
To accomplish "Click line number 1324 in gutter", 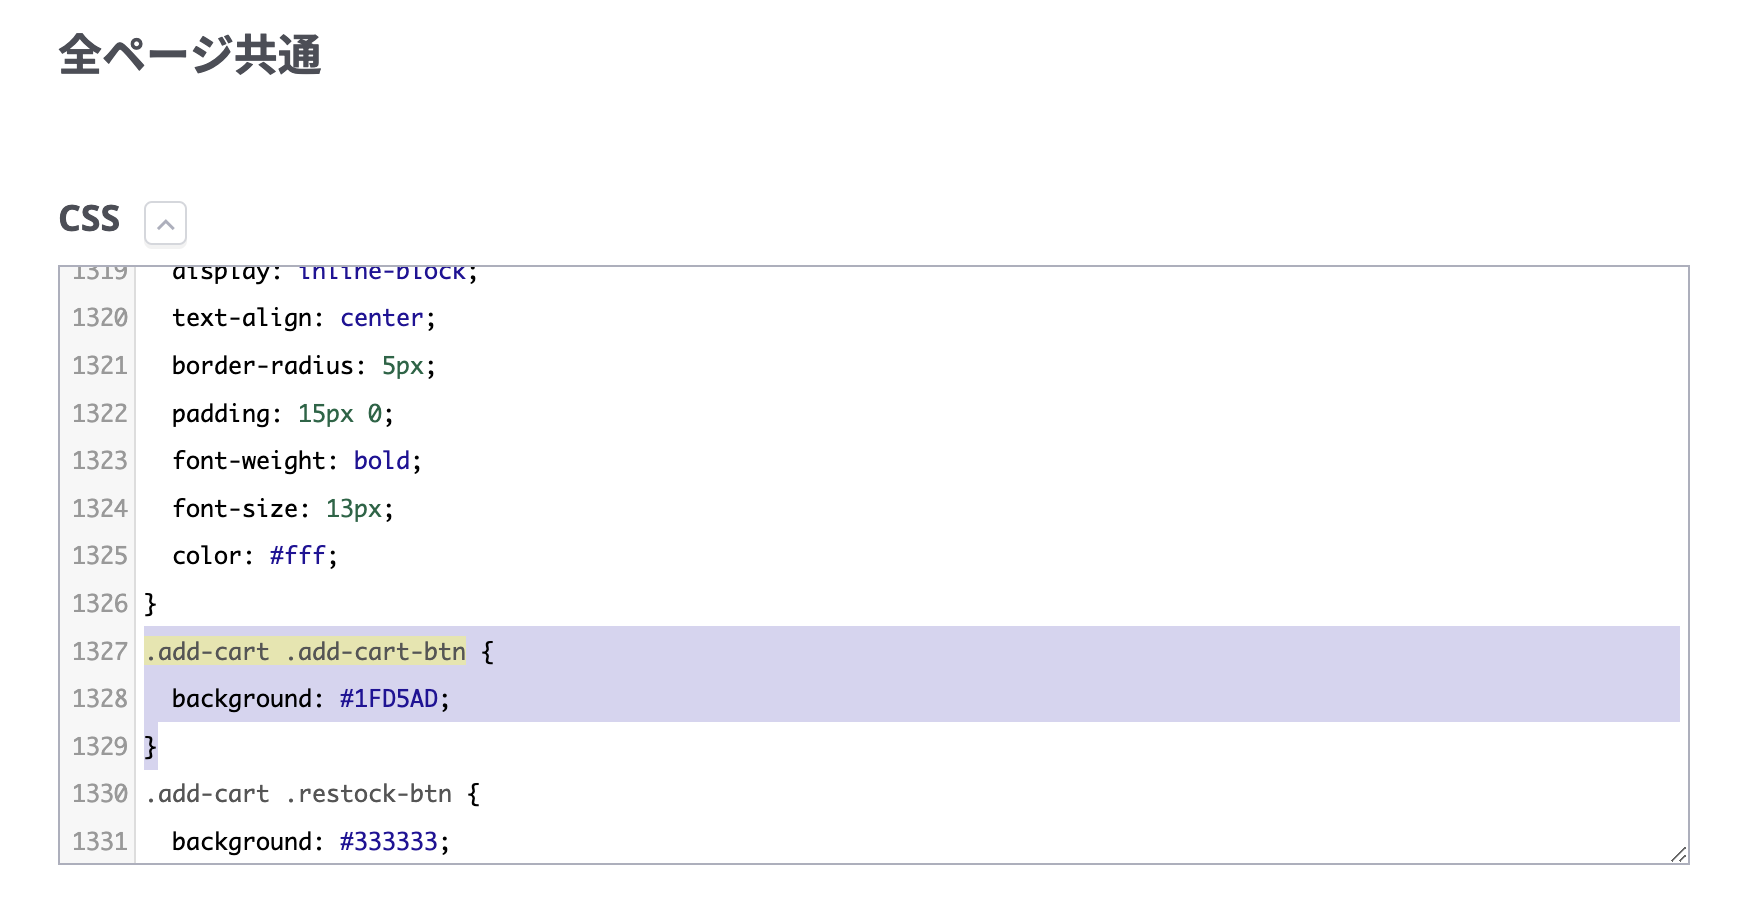I will point(100,509).
